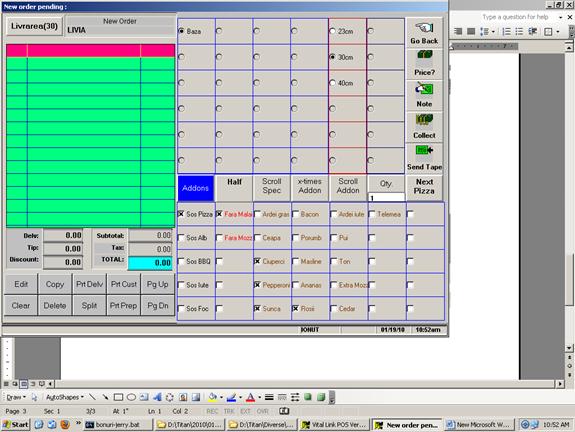The width and height of the screenshot is (575, 432).
Task: Click the Prt Delv button
Action: point(89,284)
